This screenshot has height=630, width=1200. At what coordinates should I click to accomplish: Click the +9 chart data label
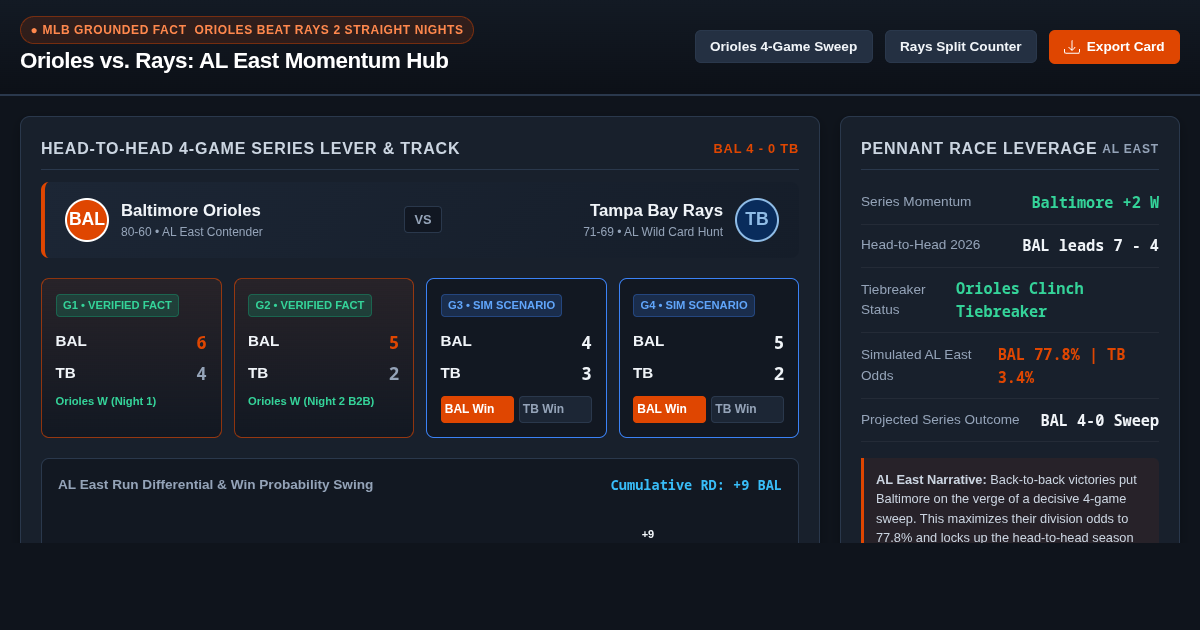(648, 534)
